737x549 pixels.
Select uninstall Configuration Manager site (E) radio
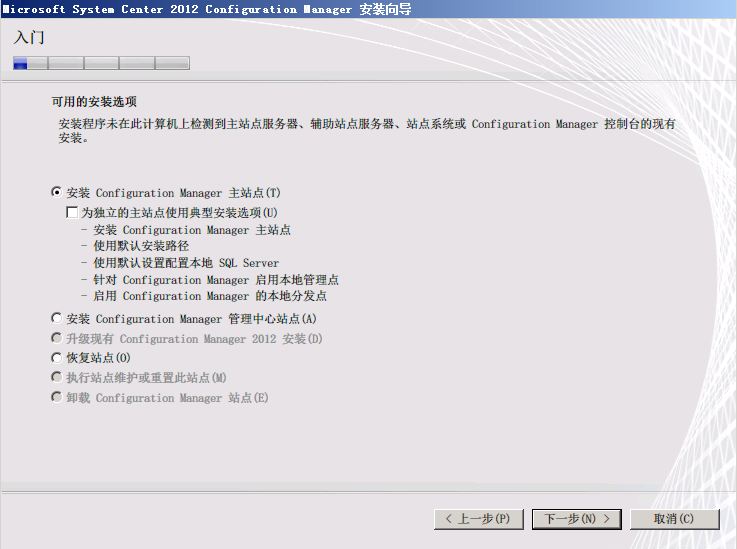[56, 397]
